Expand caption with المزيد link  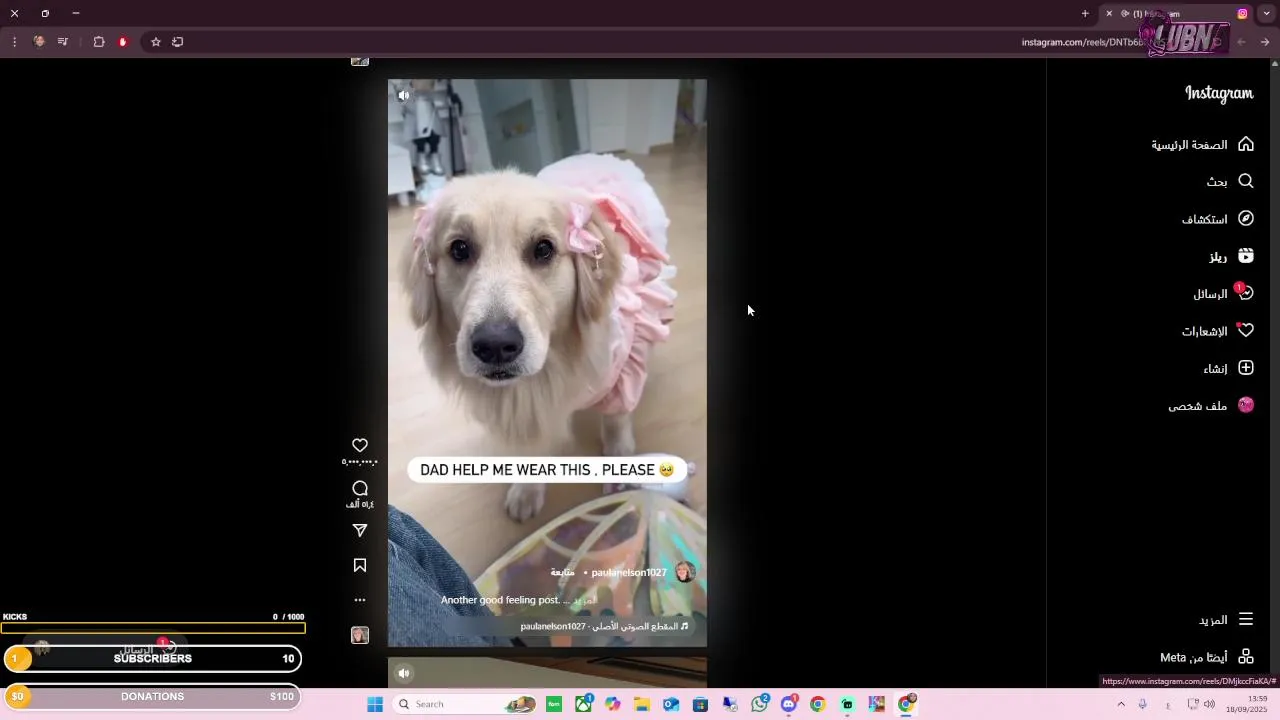[x=585, y=600]
